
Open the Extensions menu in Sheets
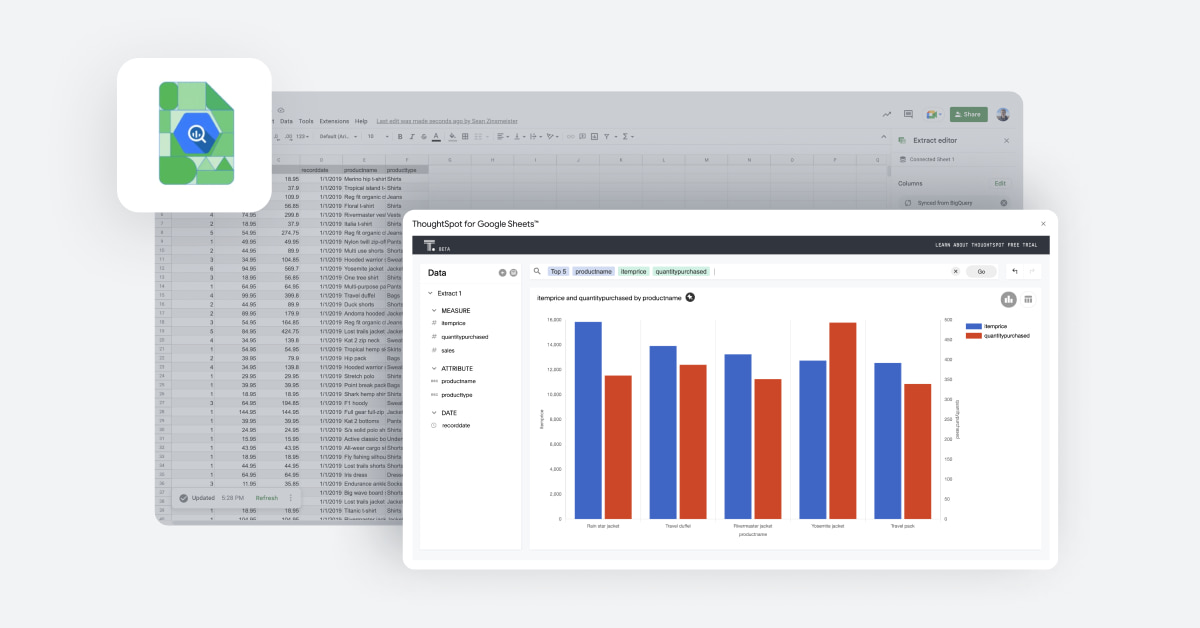[334, 121]
